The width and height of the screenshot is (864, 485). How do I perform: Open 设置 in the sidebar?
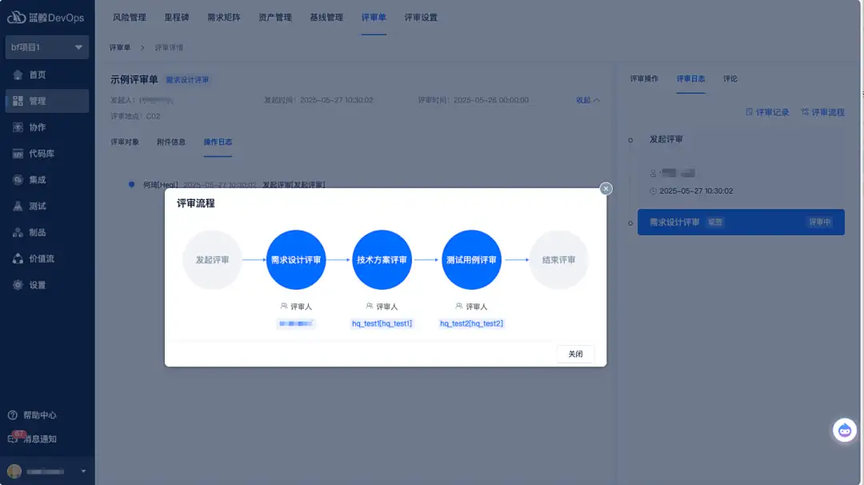pos(47,285)
